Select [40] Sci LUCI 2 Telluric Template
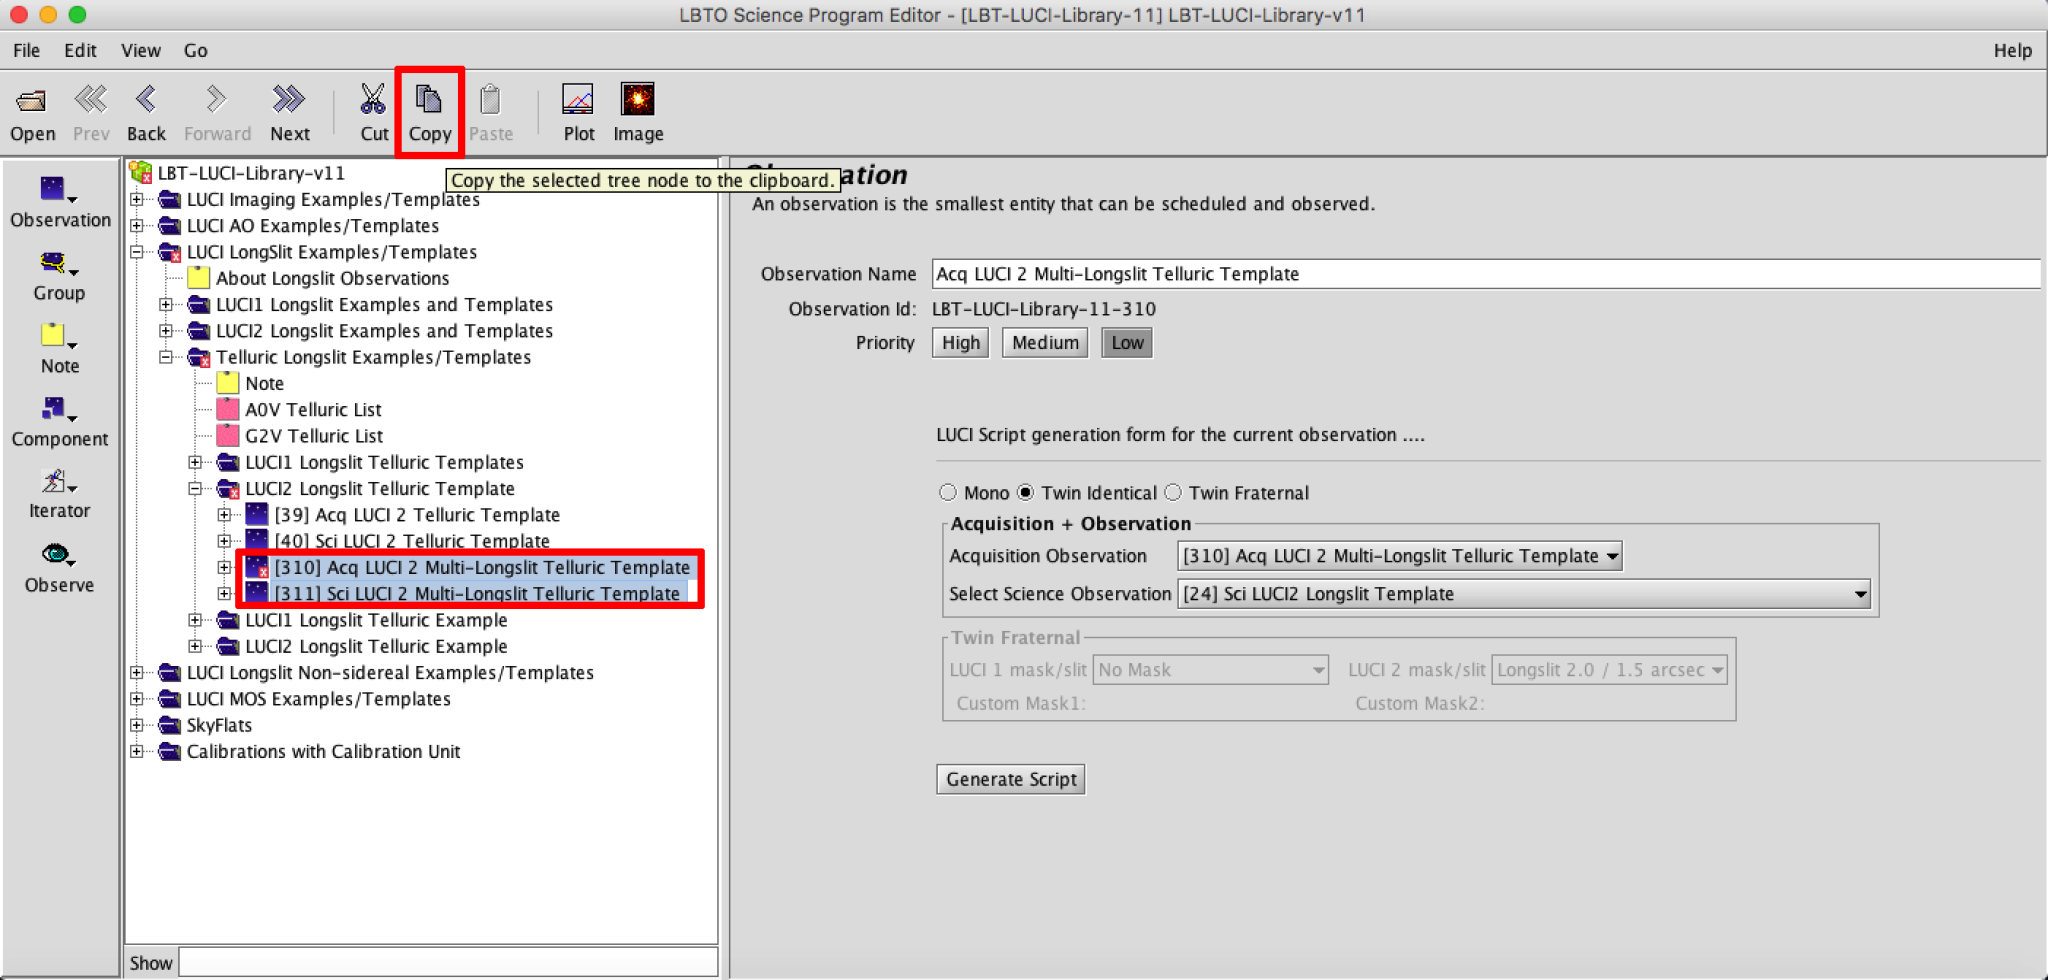Screen dimensions: 2048x980 pyautogui.click(x=412, y=541)
